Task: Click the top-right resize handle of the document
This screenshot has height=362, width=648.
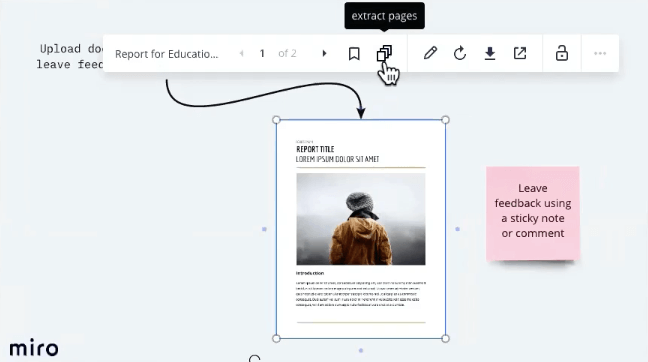Action: point(445,120)
